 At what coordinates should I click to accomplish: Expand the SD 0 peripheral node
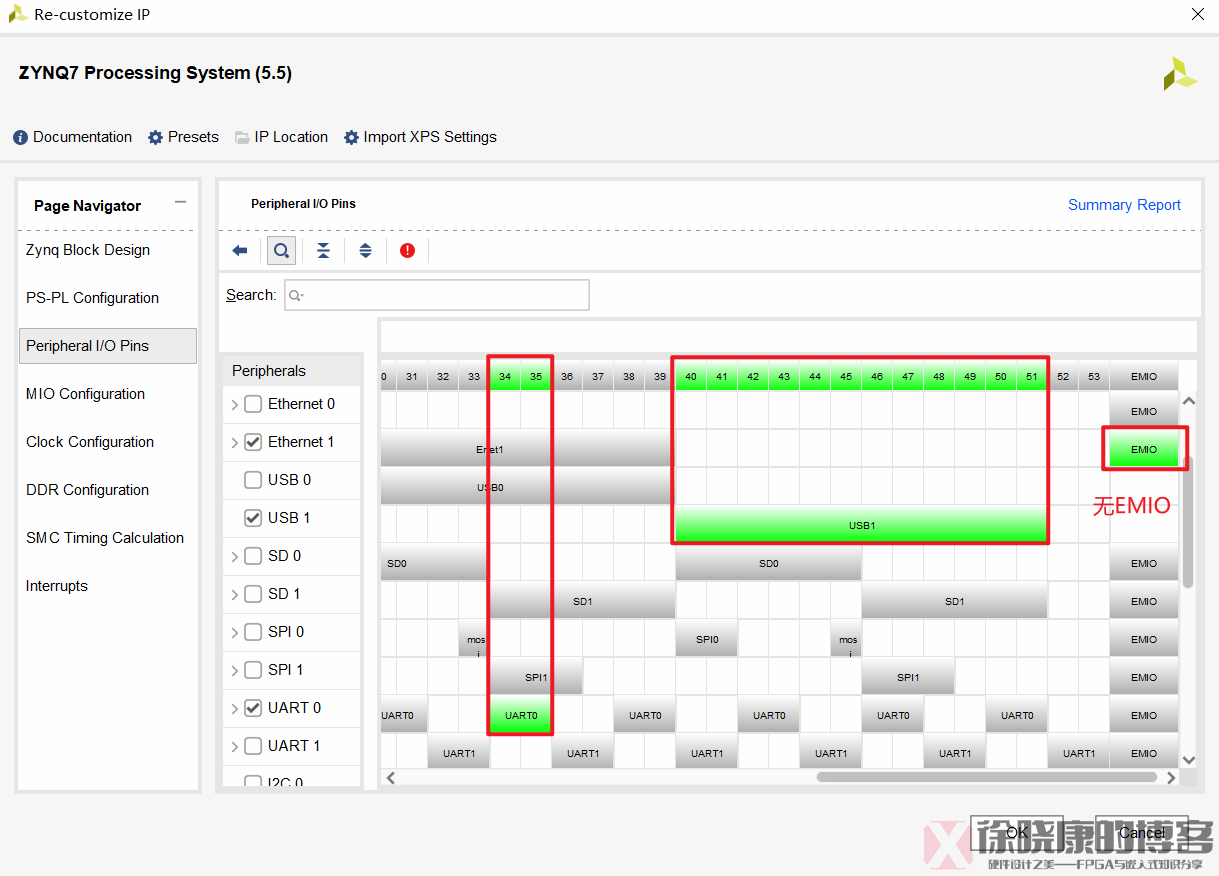click(235, 557)
